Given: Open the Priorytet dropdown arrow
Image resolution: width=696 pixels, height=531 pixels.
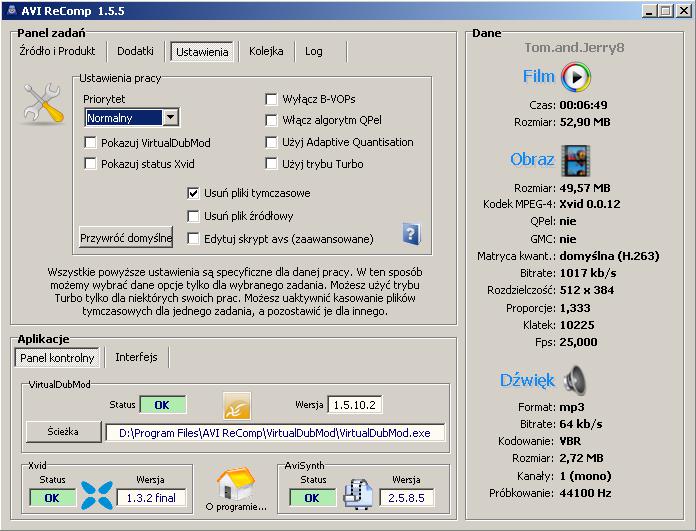Looking at the screenshot, I should (x=170, y=118).
